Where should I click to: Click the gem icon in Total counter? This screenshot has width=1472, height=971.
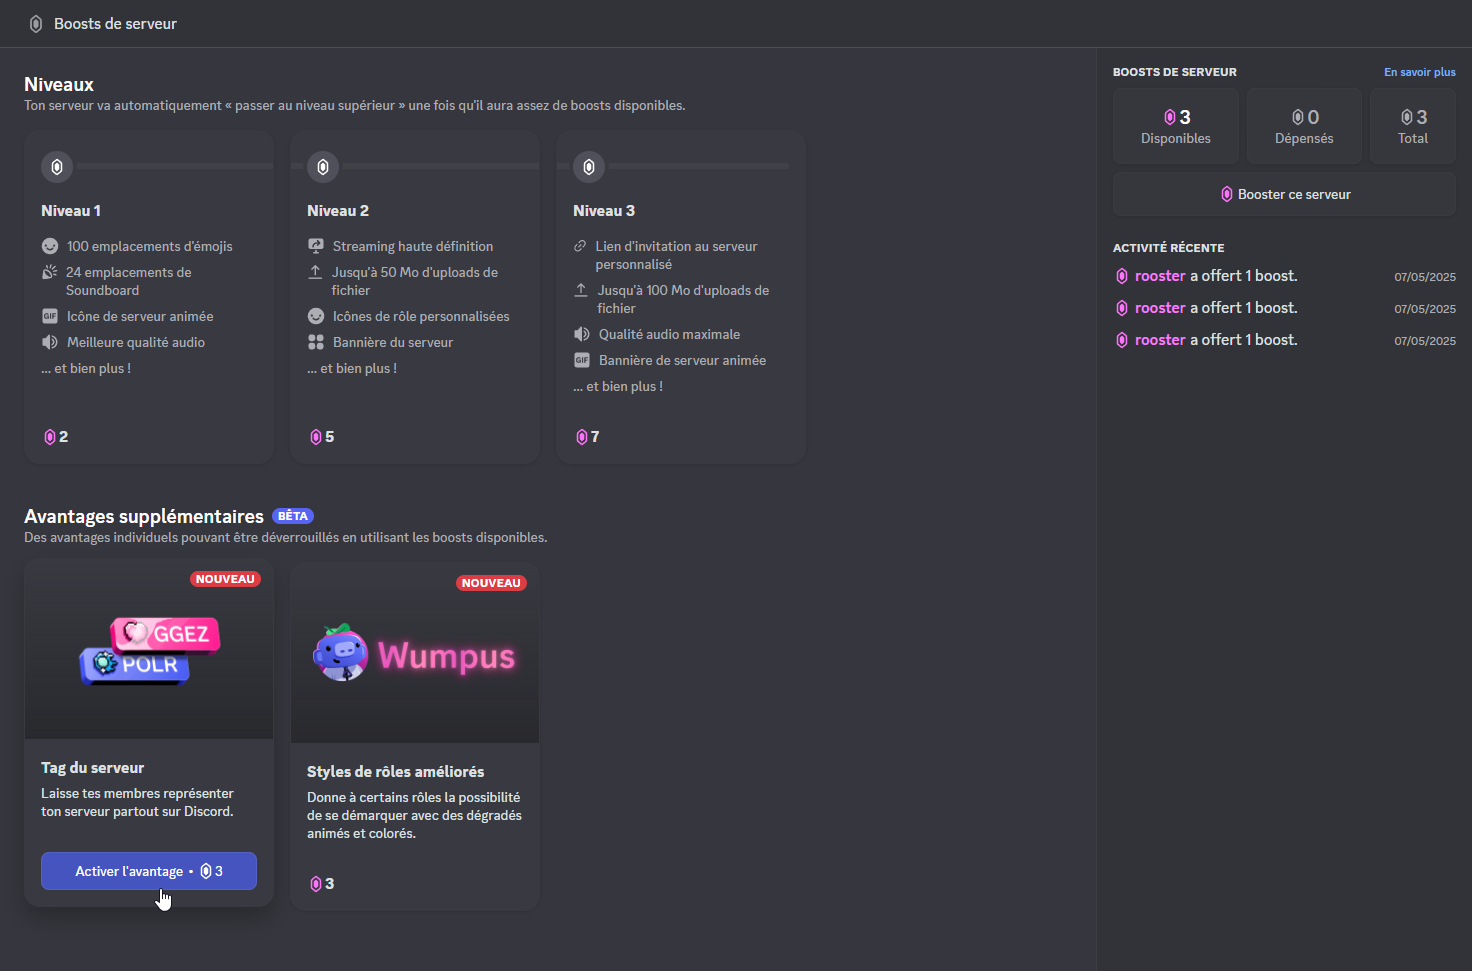tap(1407, 117)
